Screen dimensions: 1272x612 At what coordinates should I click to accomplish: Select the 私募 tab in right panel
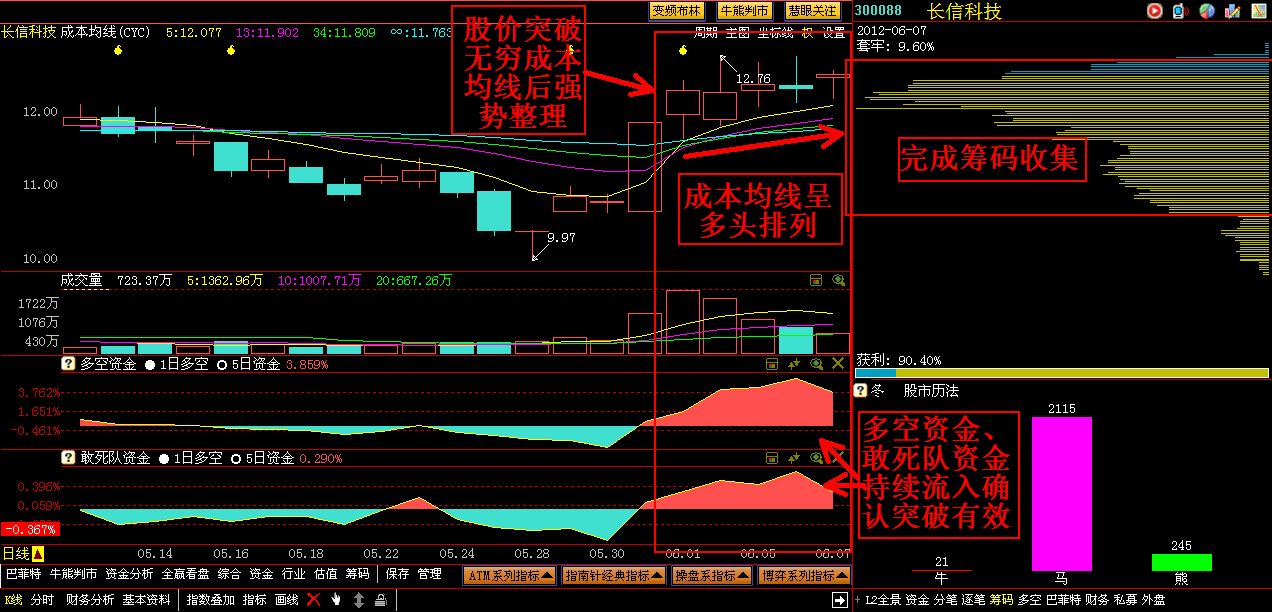1125,599
